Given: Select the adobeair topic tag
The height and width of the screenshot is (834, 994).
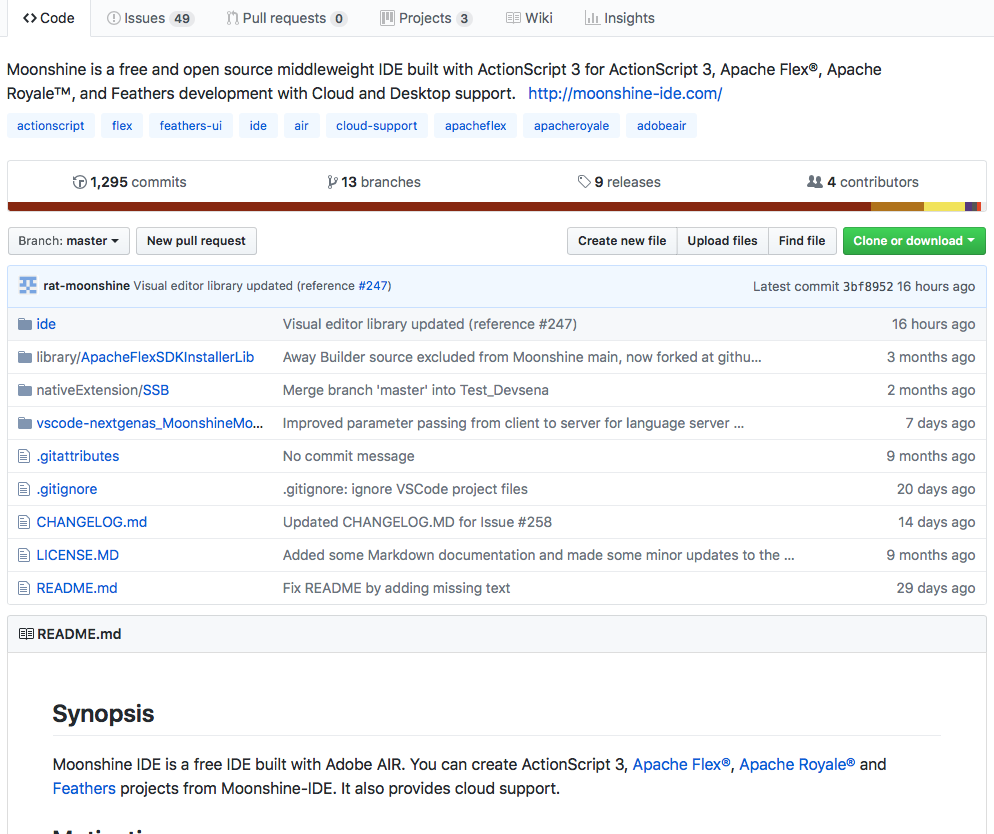Looking at the screenshot, I should click(x=661, y=125).
